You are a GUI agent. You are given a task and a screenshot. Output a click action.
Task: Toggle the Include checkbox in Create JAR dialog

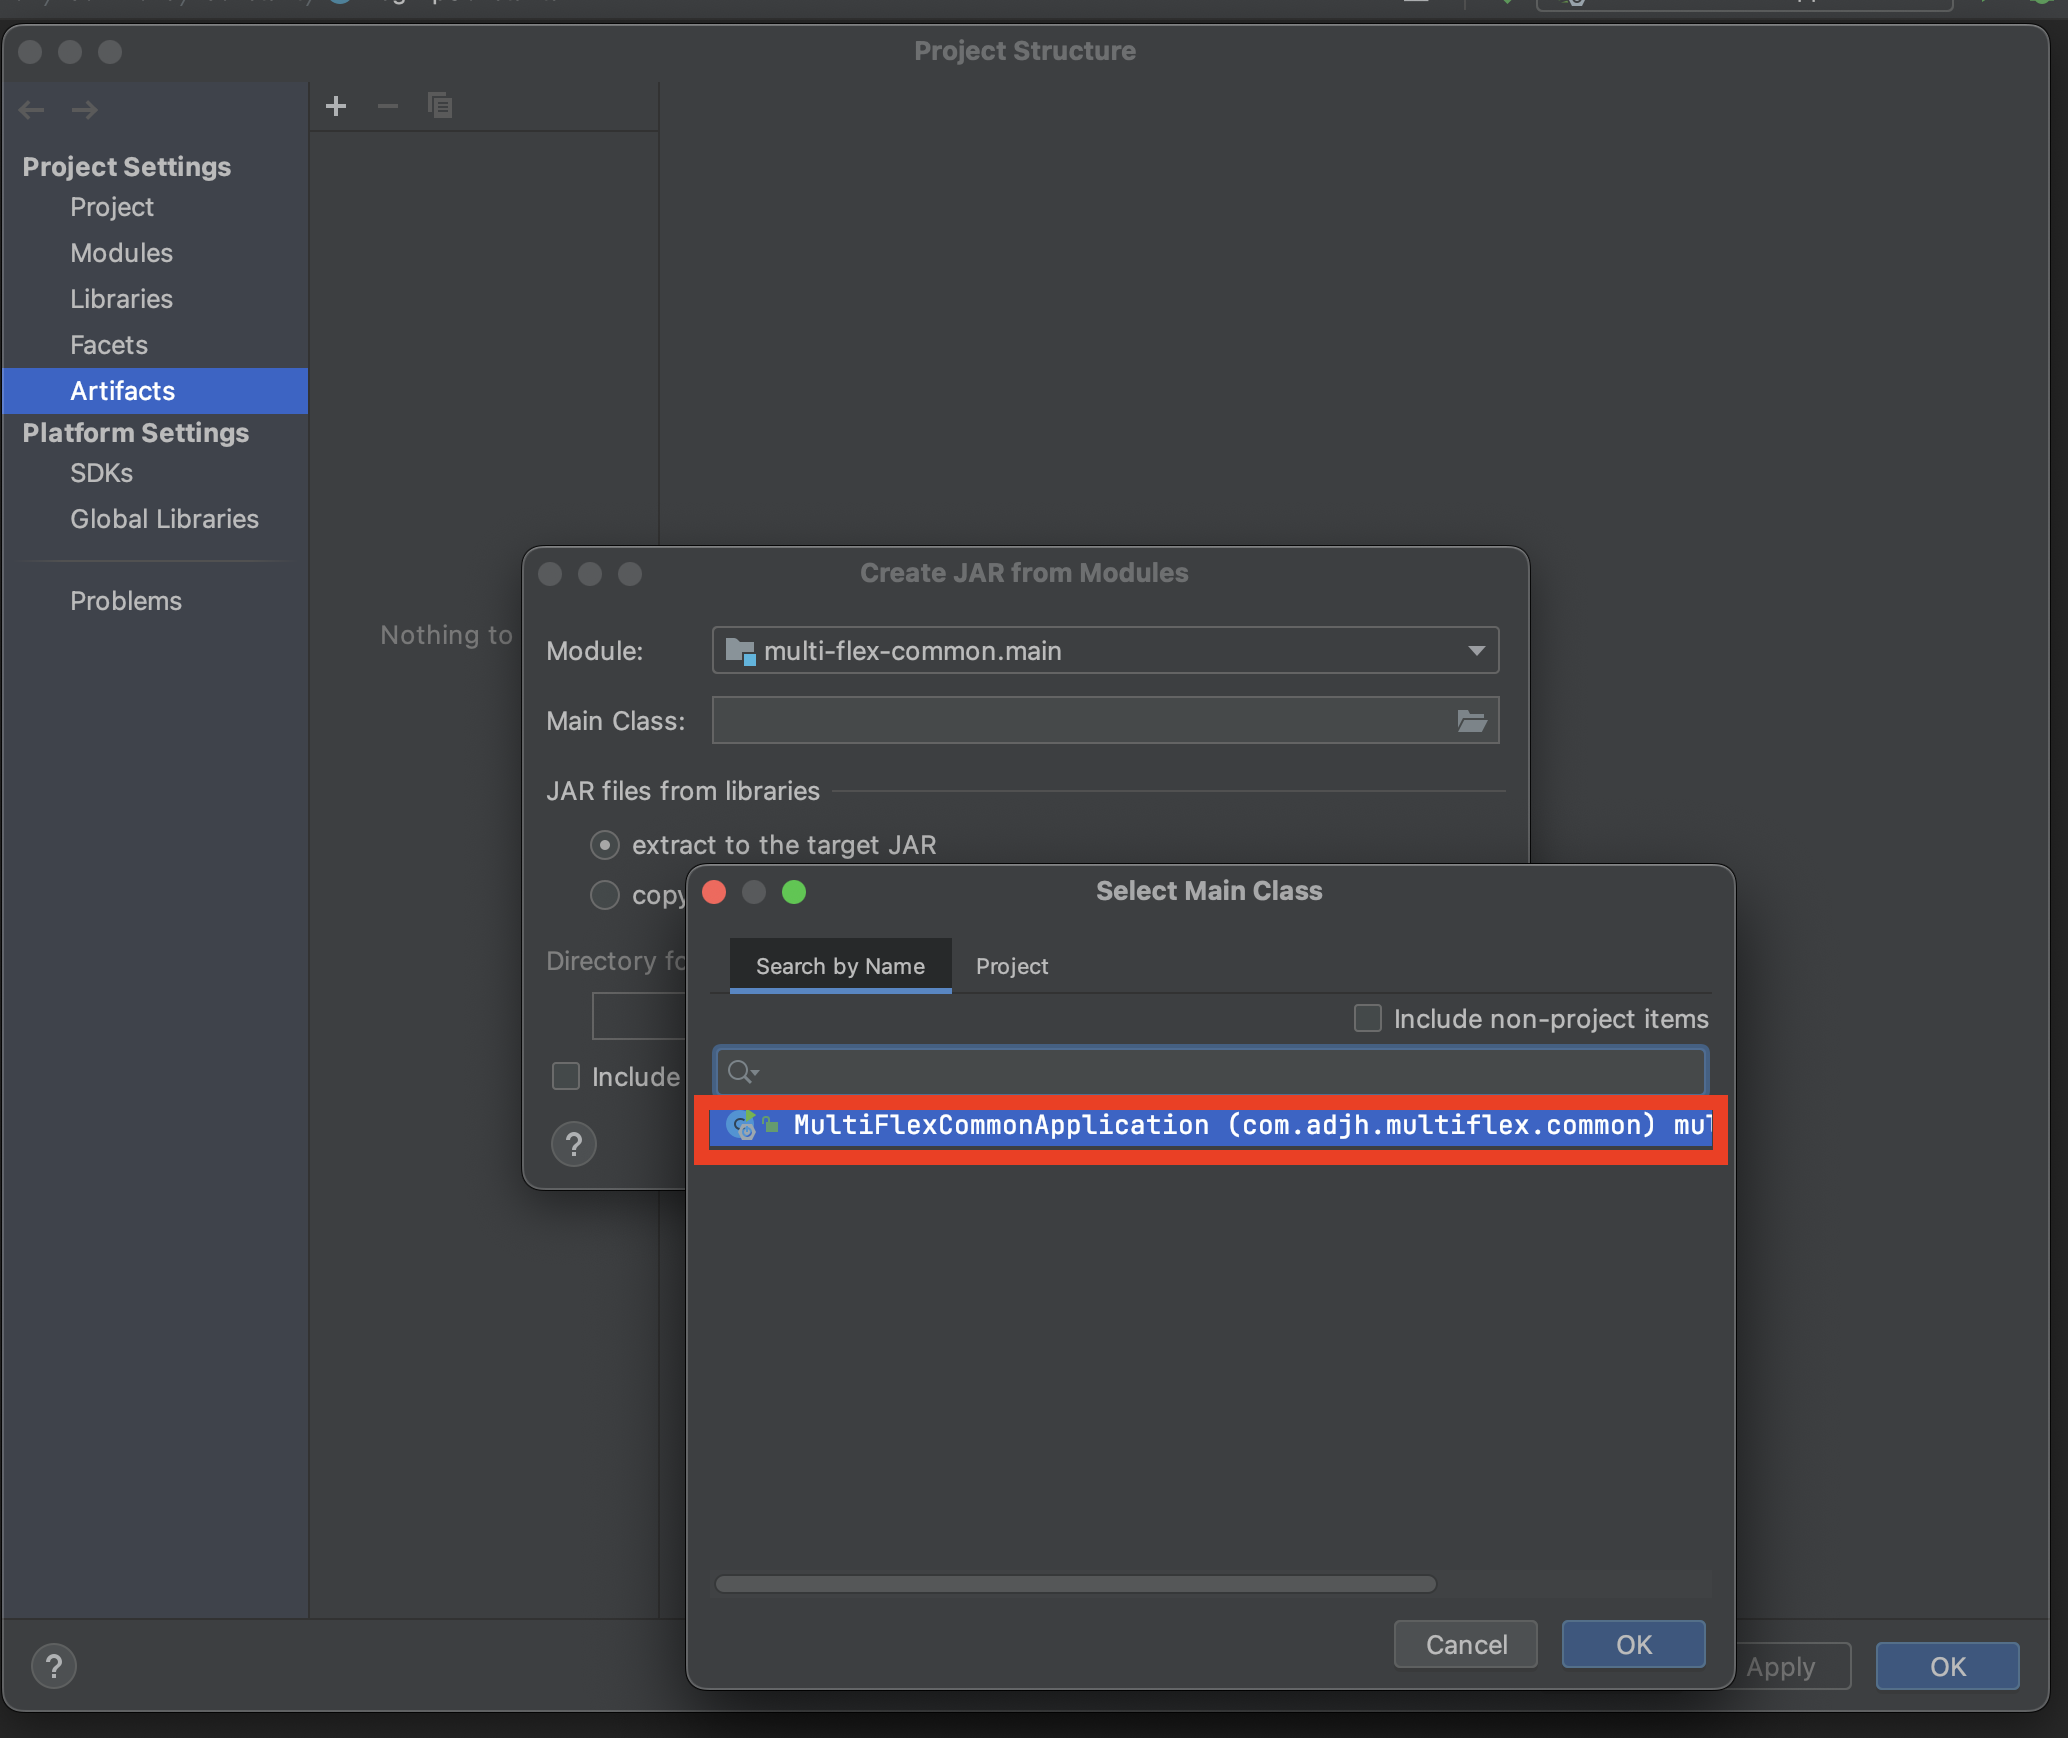click(566, 1076)
